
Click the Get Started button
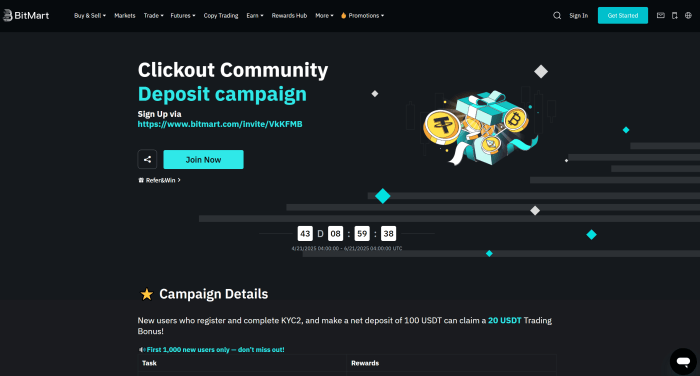[x=623, y=16]
